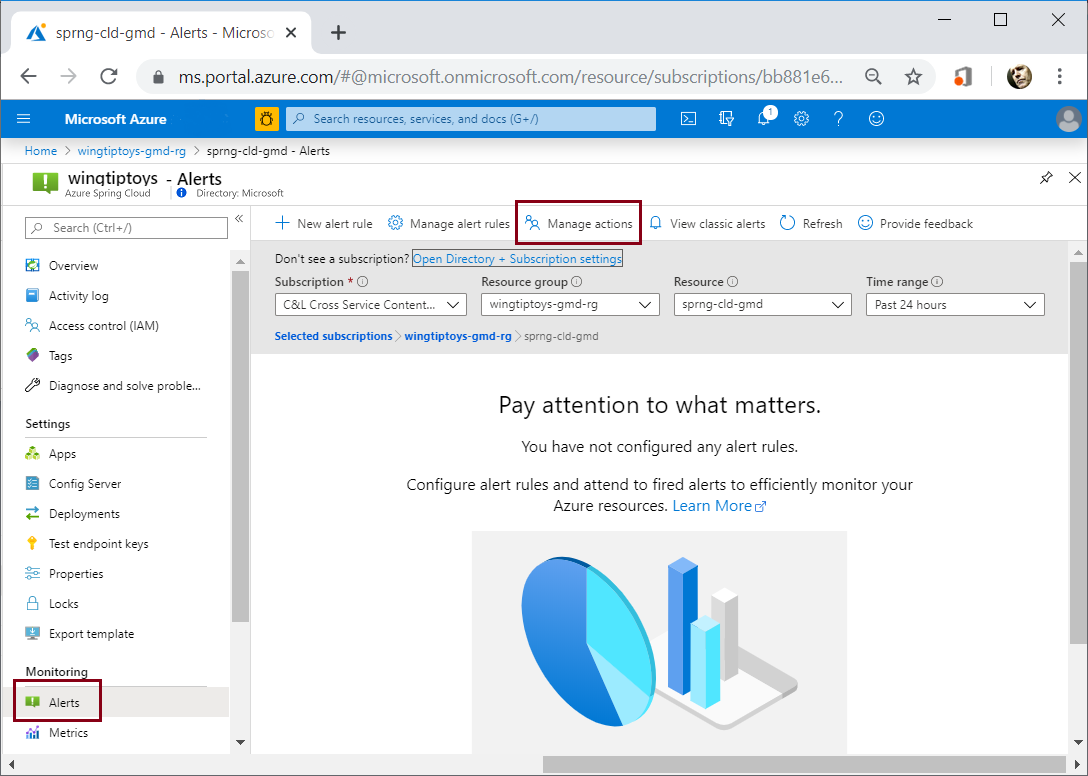Open the Resource dropdown
The width and height of the screenshot is (1088, 776).
click(763, 305)
